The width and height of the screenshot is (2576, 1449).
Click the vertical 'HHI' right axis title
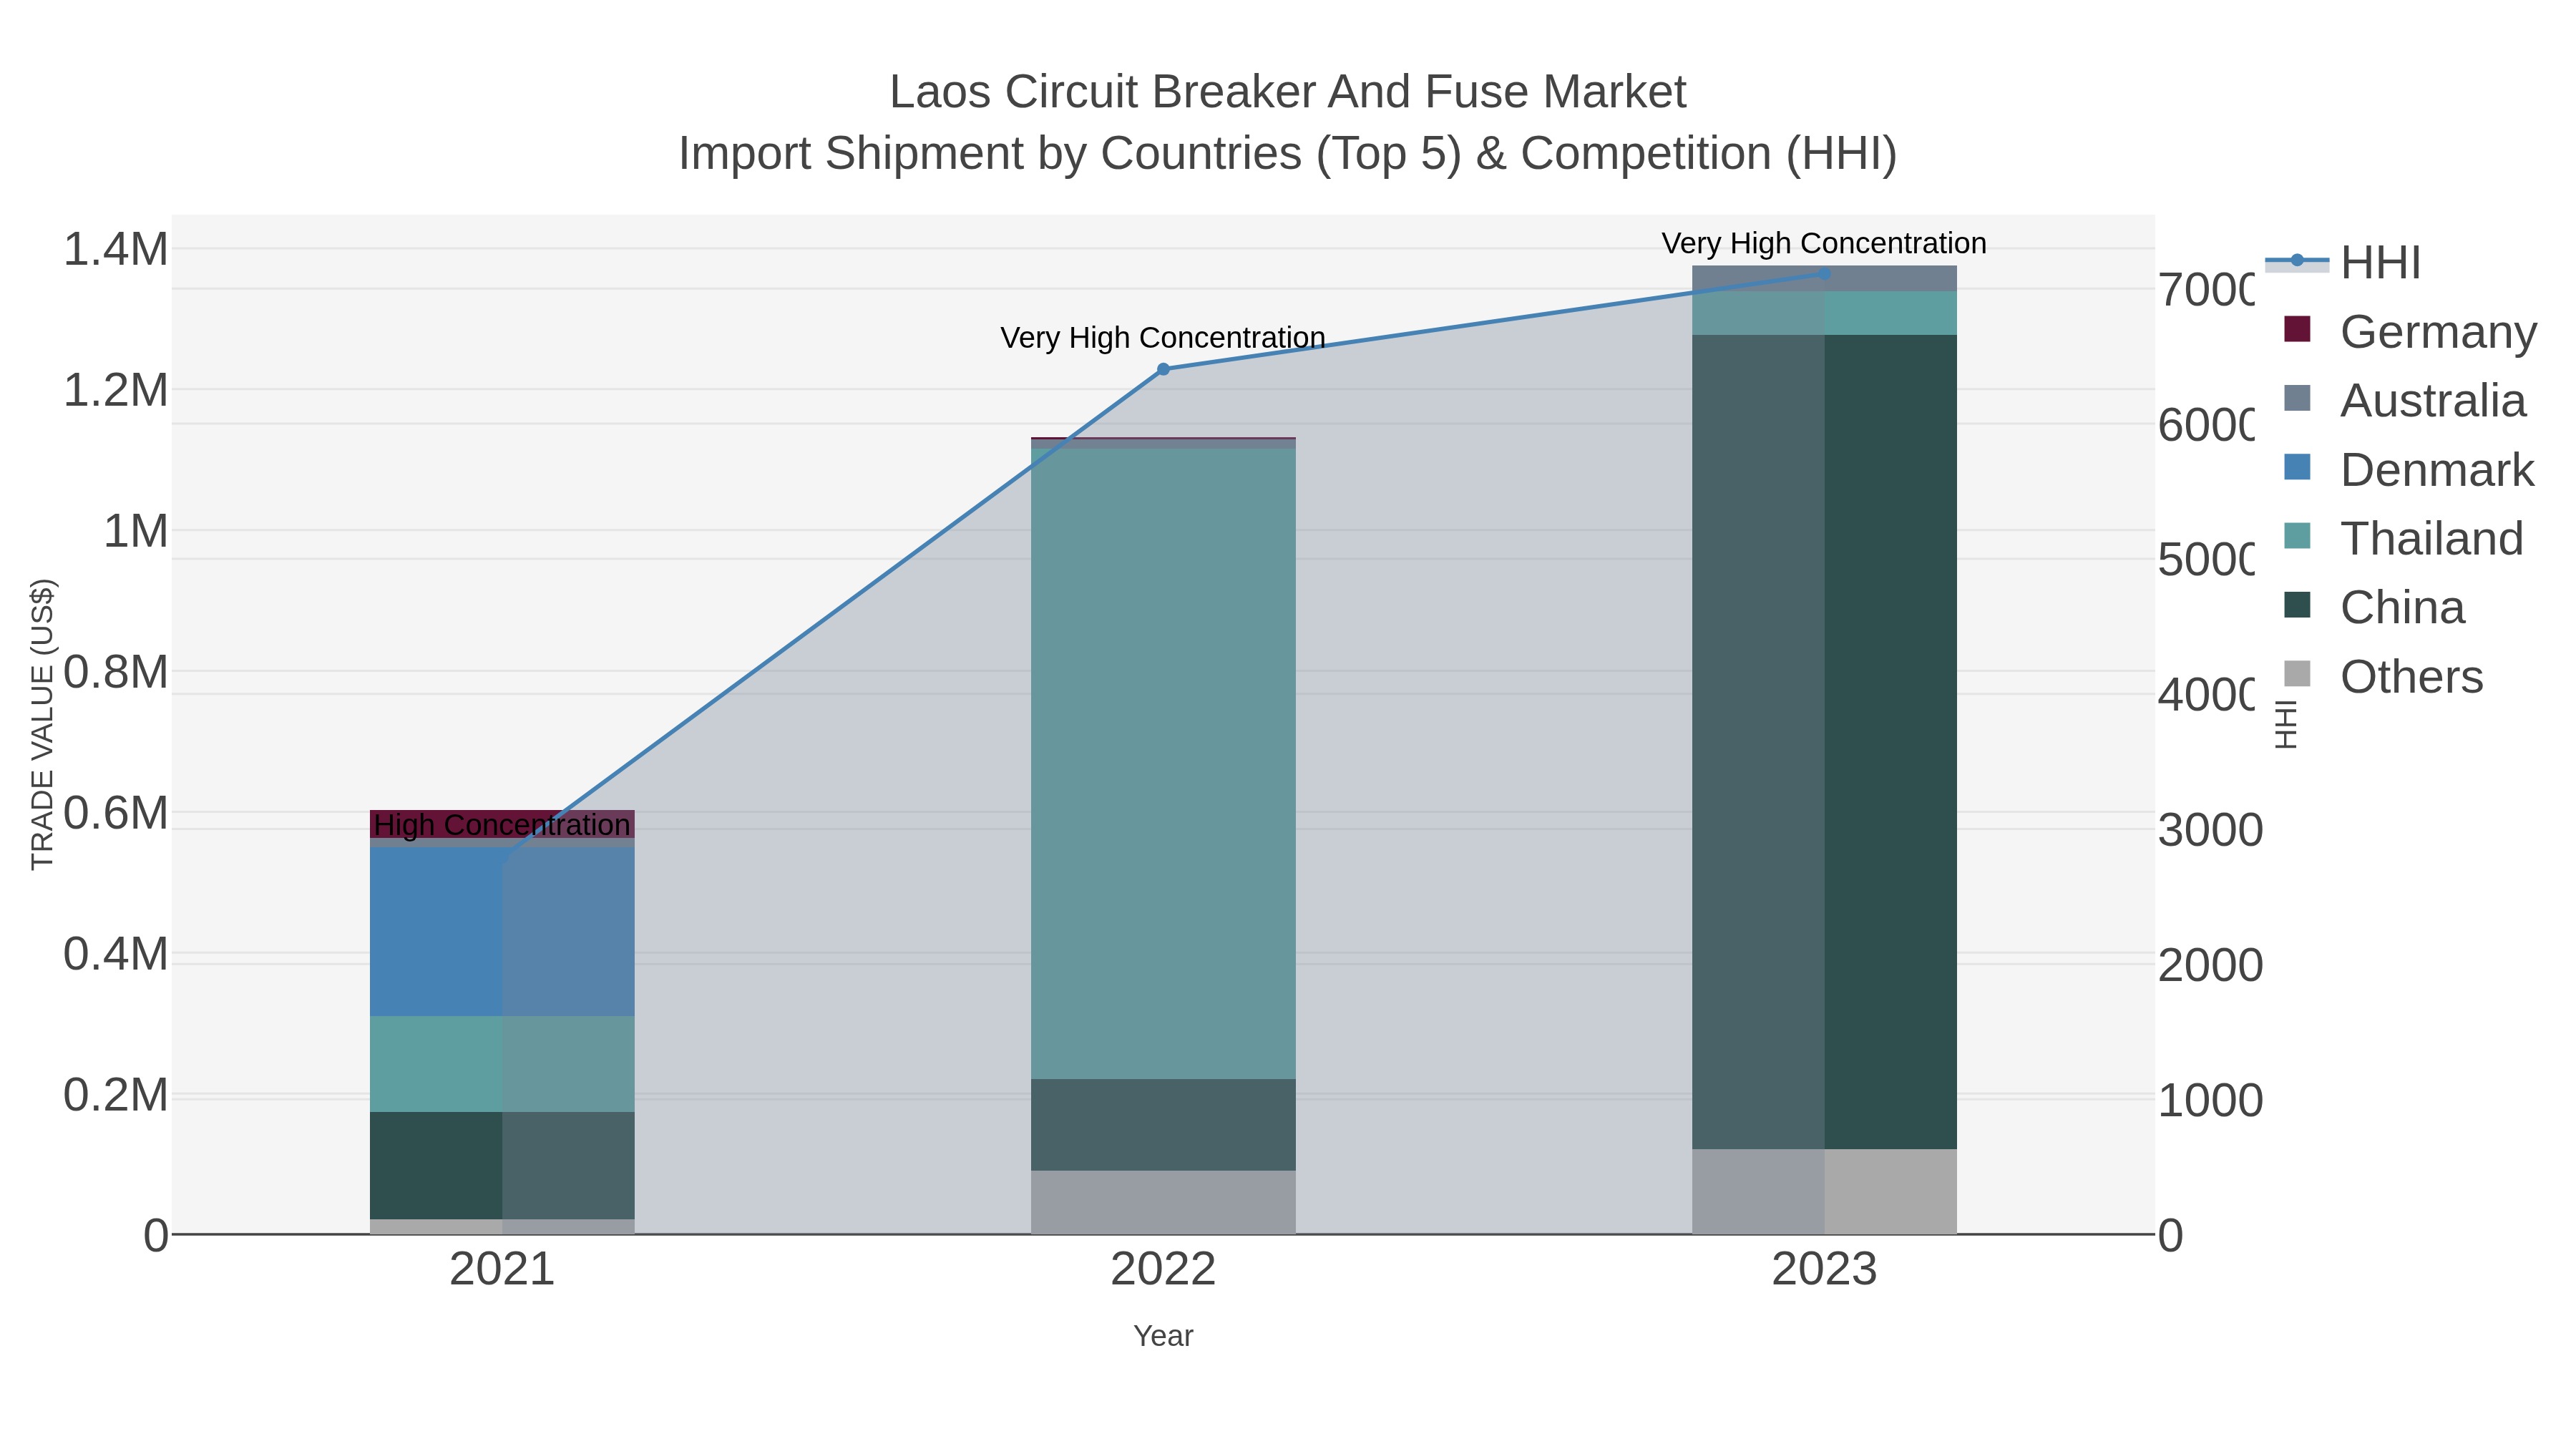[2287, 724]
